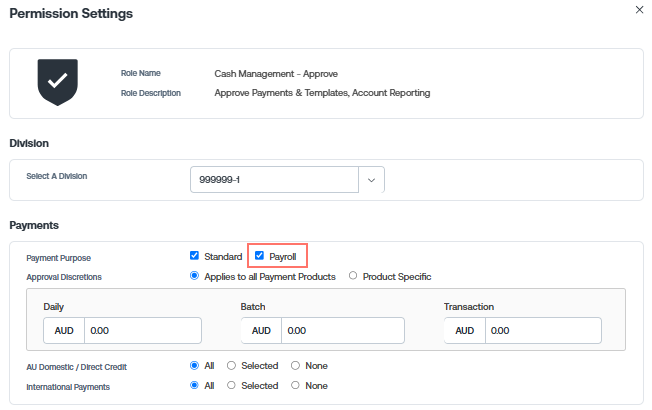Click the AUD currency label under Batch
The width and height of the screenshot is (652, 410).
(x=261, y=331)
